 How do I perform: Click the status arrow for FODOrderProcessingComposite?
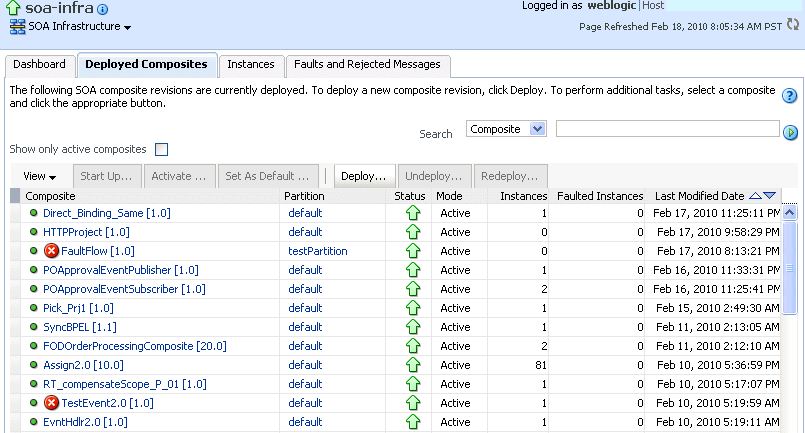point(413,346)
